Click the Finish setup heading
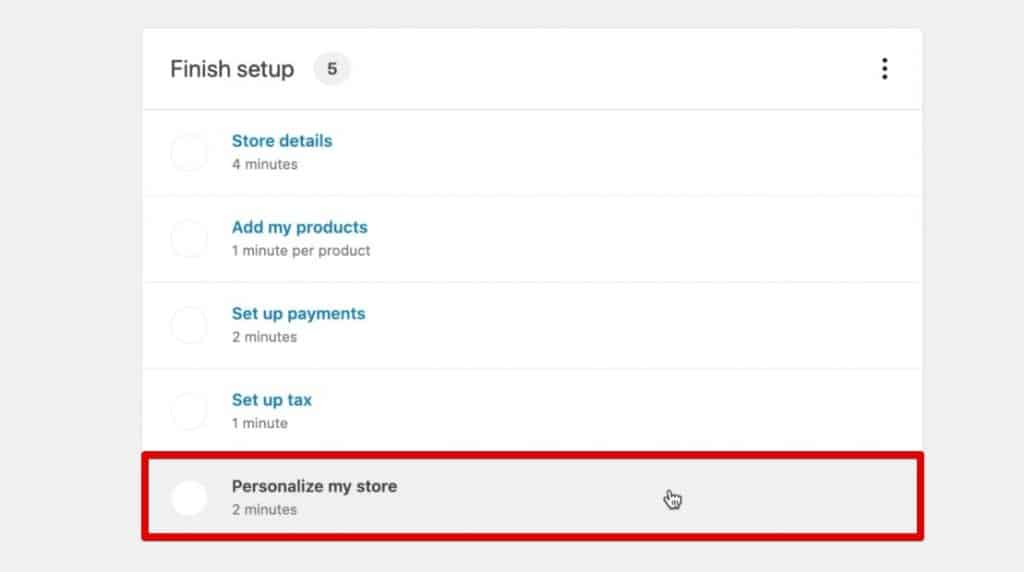Viewport: 1024px width, 572px height. (232, 69)
